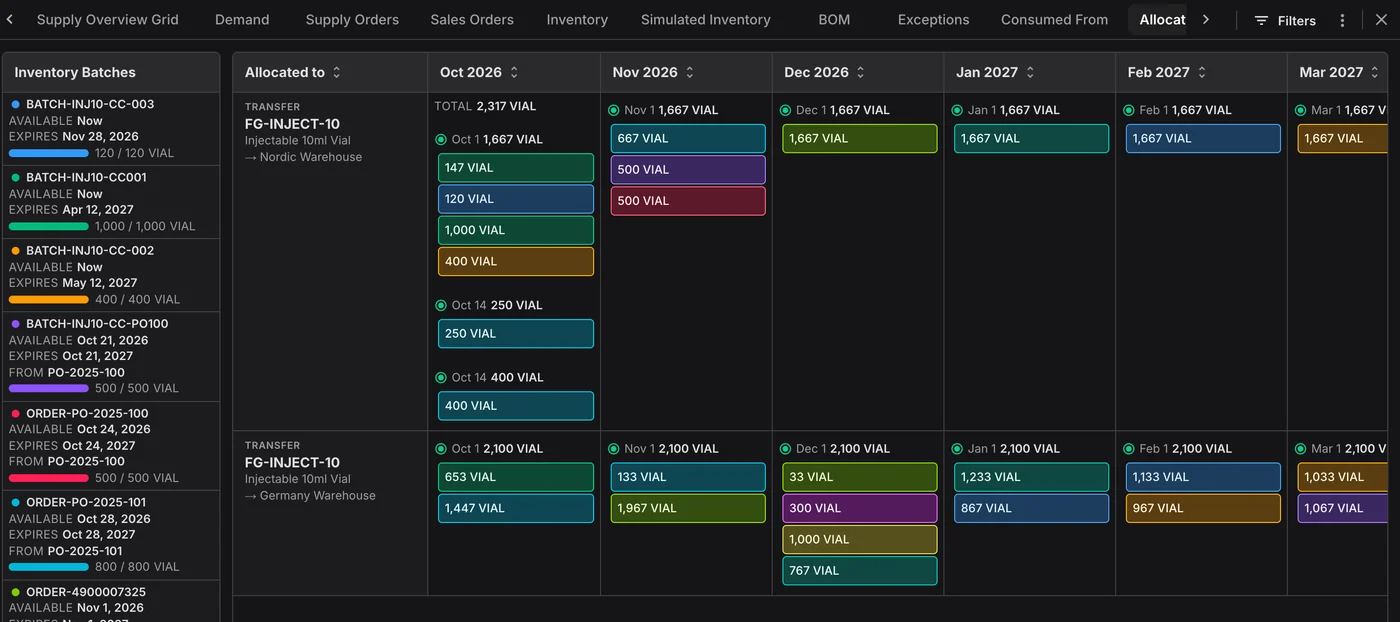
Task: Click the sort arrows beside Feb 2027
Action: [x=1202, y=73]
